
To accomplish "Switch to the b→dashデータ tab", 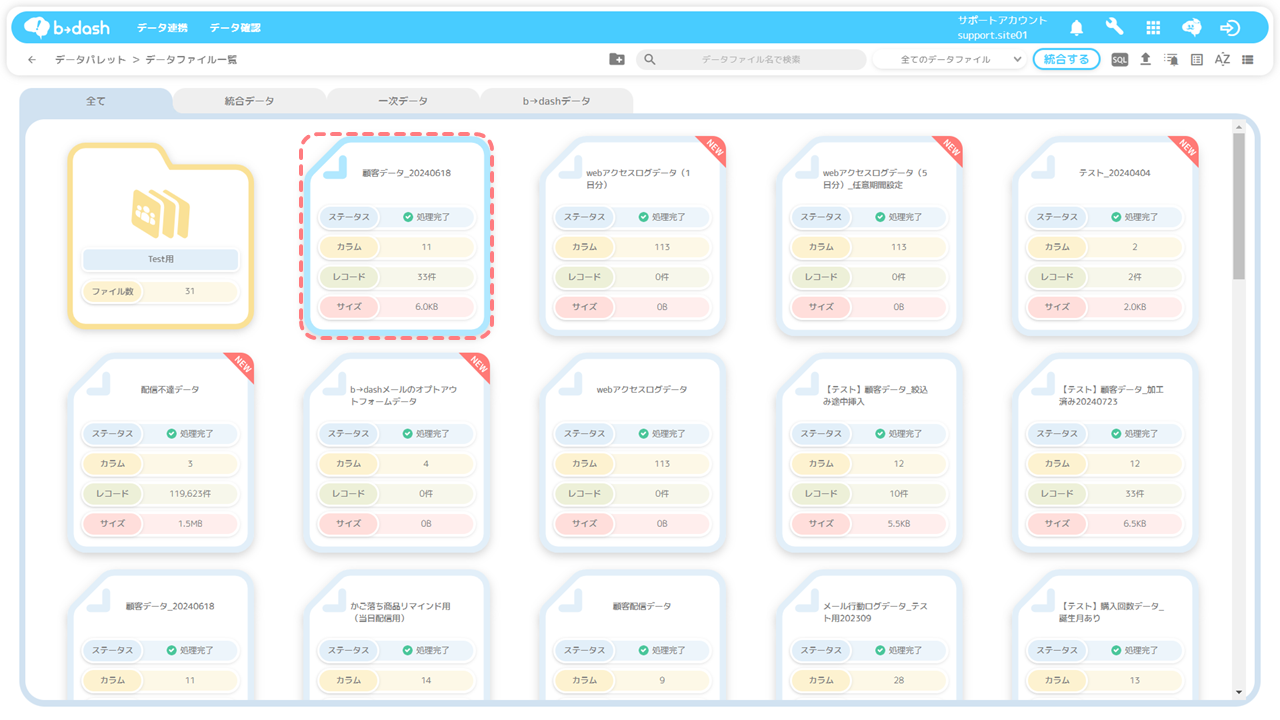I will [x=557, y=101].
